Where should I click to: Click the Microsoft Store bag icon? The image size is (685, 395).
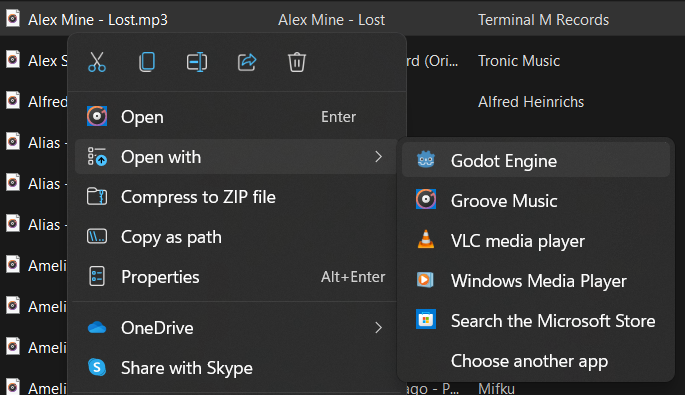pos(426,319)
